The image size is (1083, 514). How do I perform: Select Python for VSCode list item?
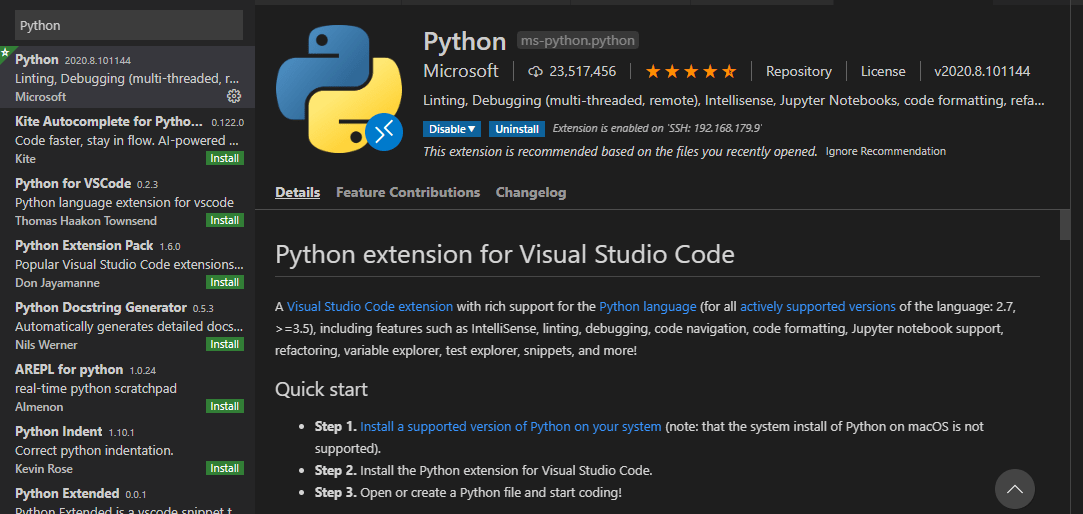(x=127, y=202)
